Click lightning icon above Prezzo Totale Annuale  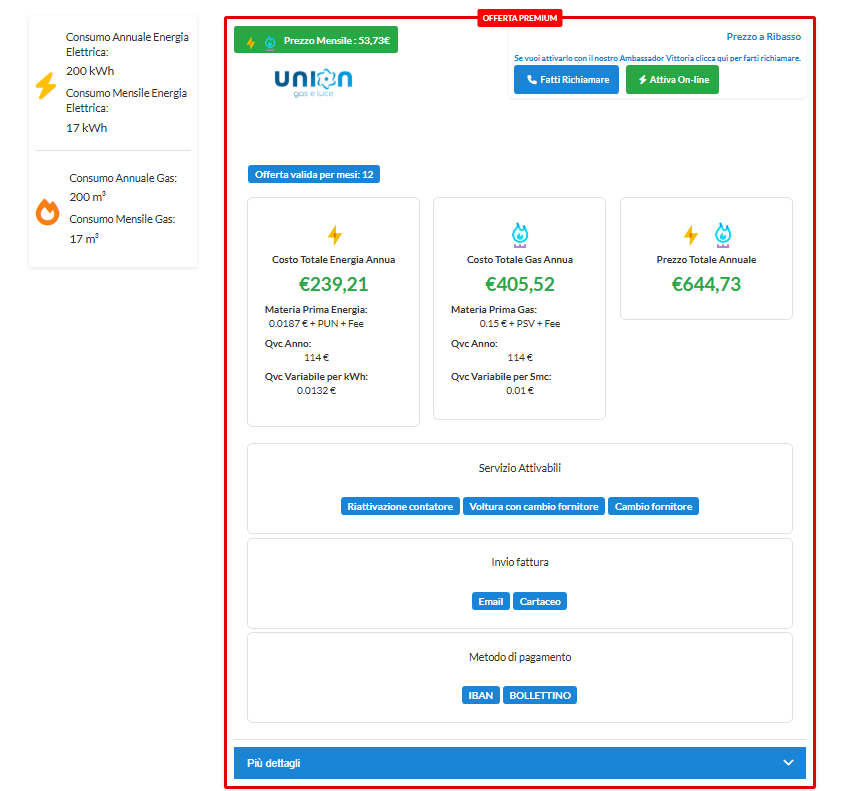[691, 234]
